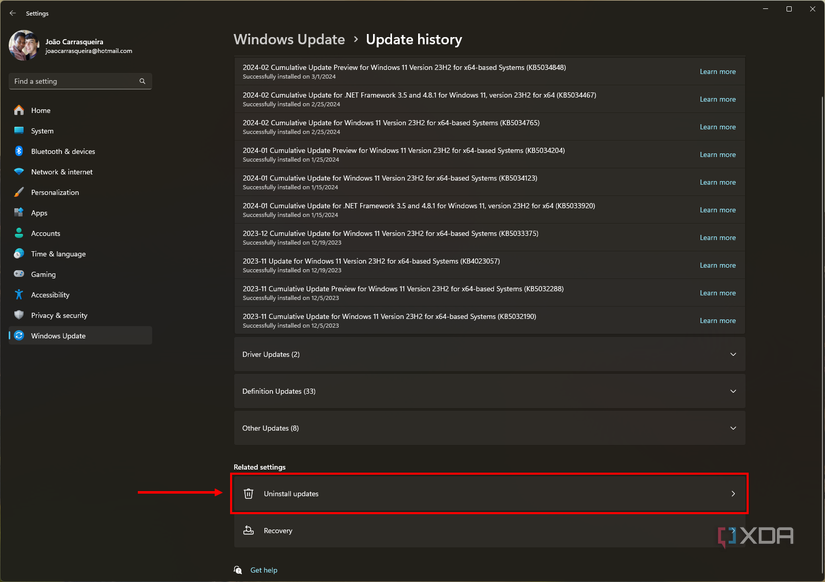Click the Gaming controller icon

click(19, 274)
